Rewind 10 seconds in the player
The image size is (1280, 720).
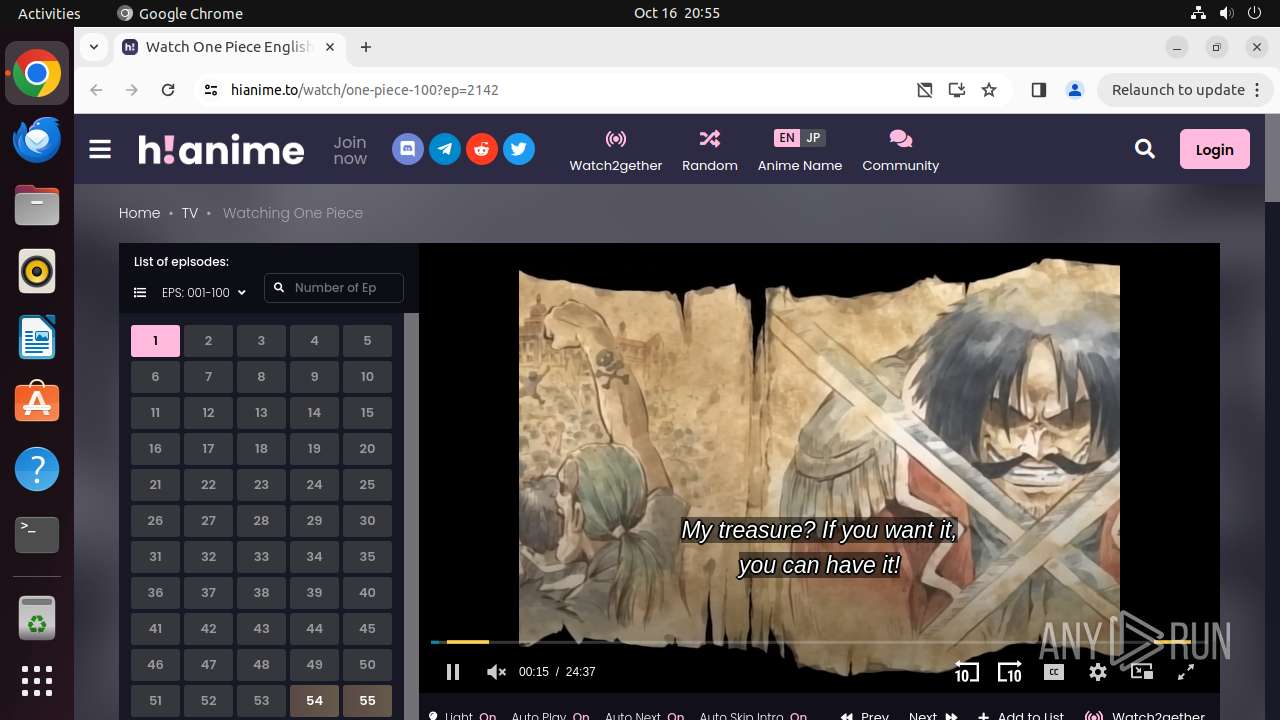966,672
